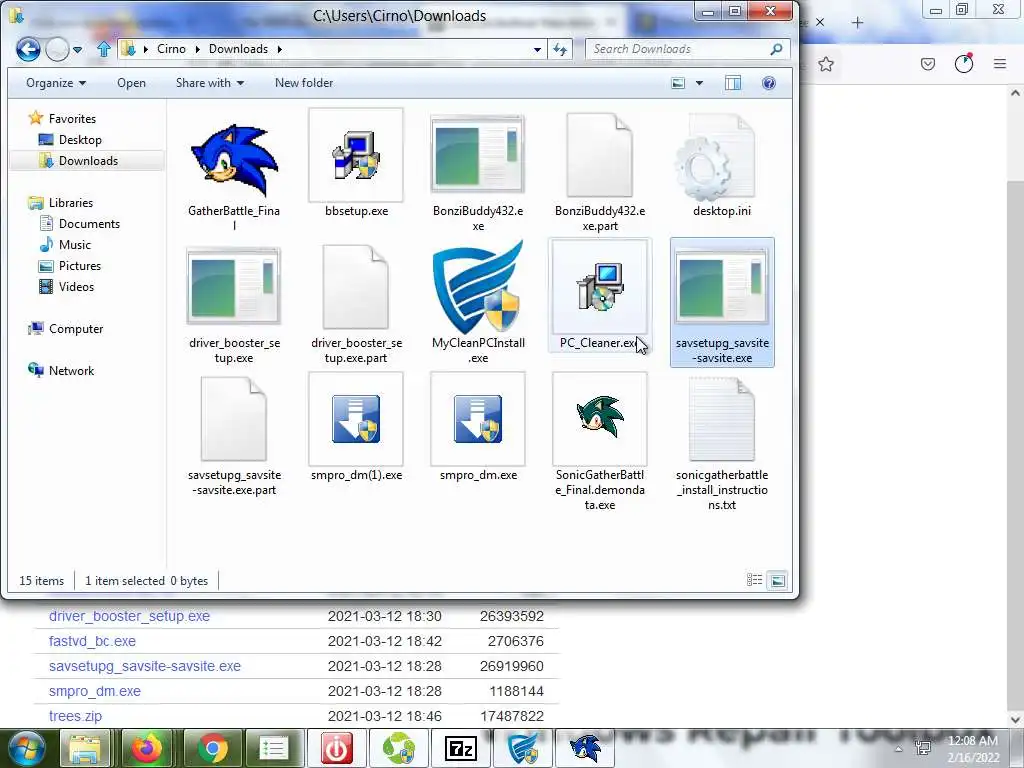This screenshot has width=1024, height=768.
Task: Click savsetupg_savsite-savsite.exe link in browser
Action: (144, 666)
